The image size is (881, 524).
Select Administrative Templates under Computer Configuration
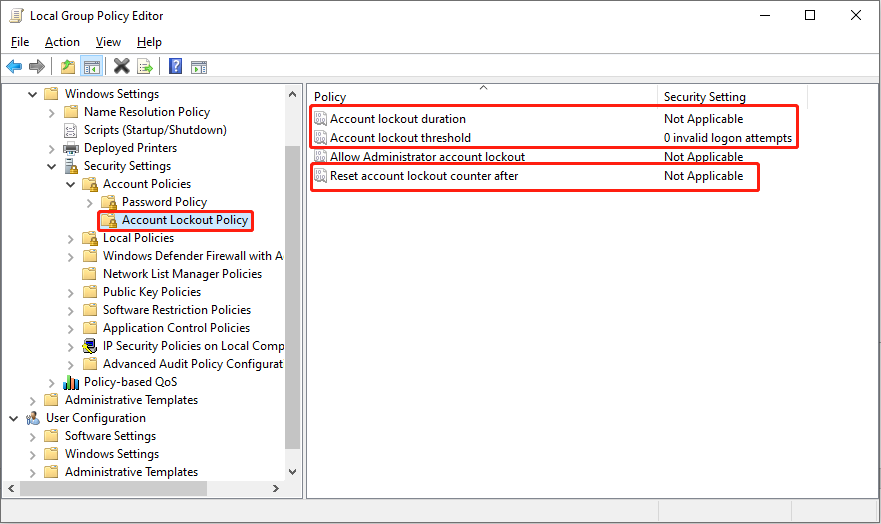click(131, 400)
